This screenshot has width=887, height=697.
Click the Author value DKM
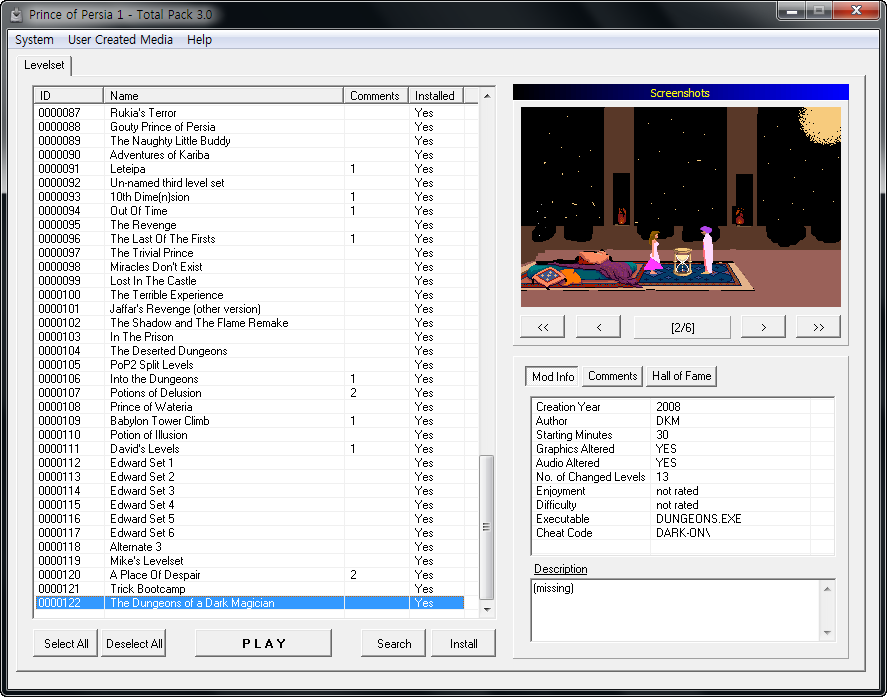click(668, 421)
